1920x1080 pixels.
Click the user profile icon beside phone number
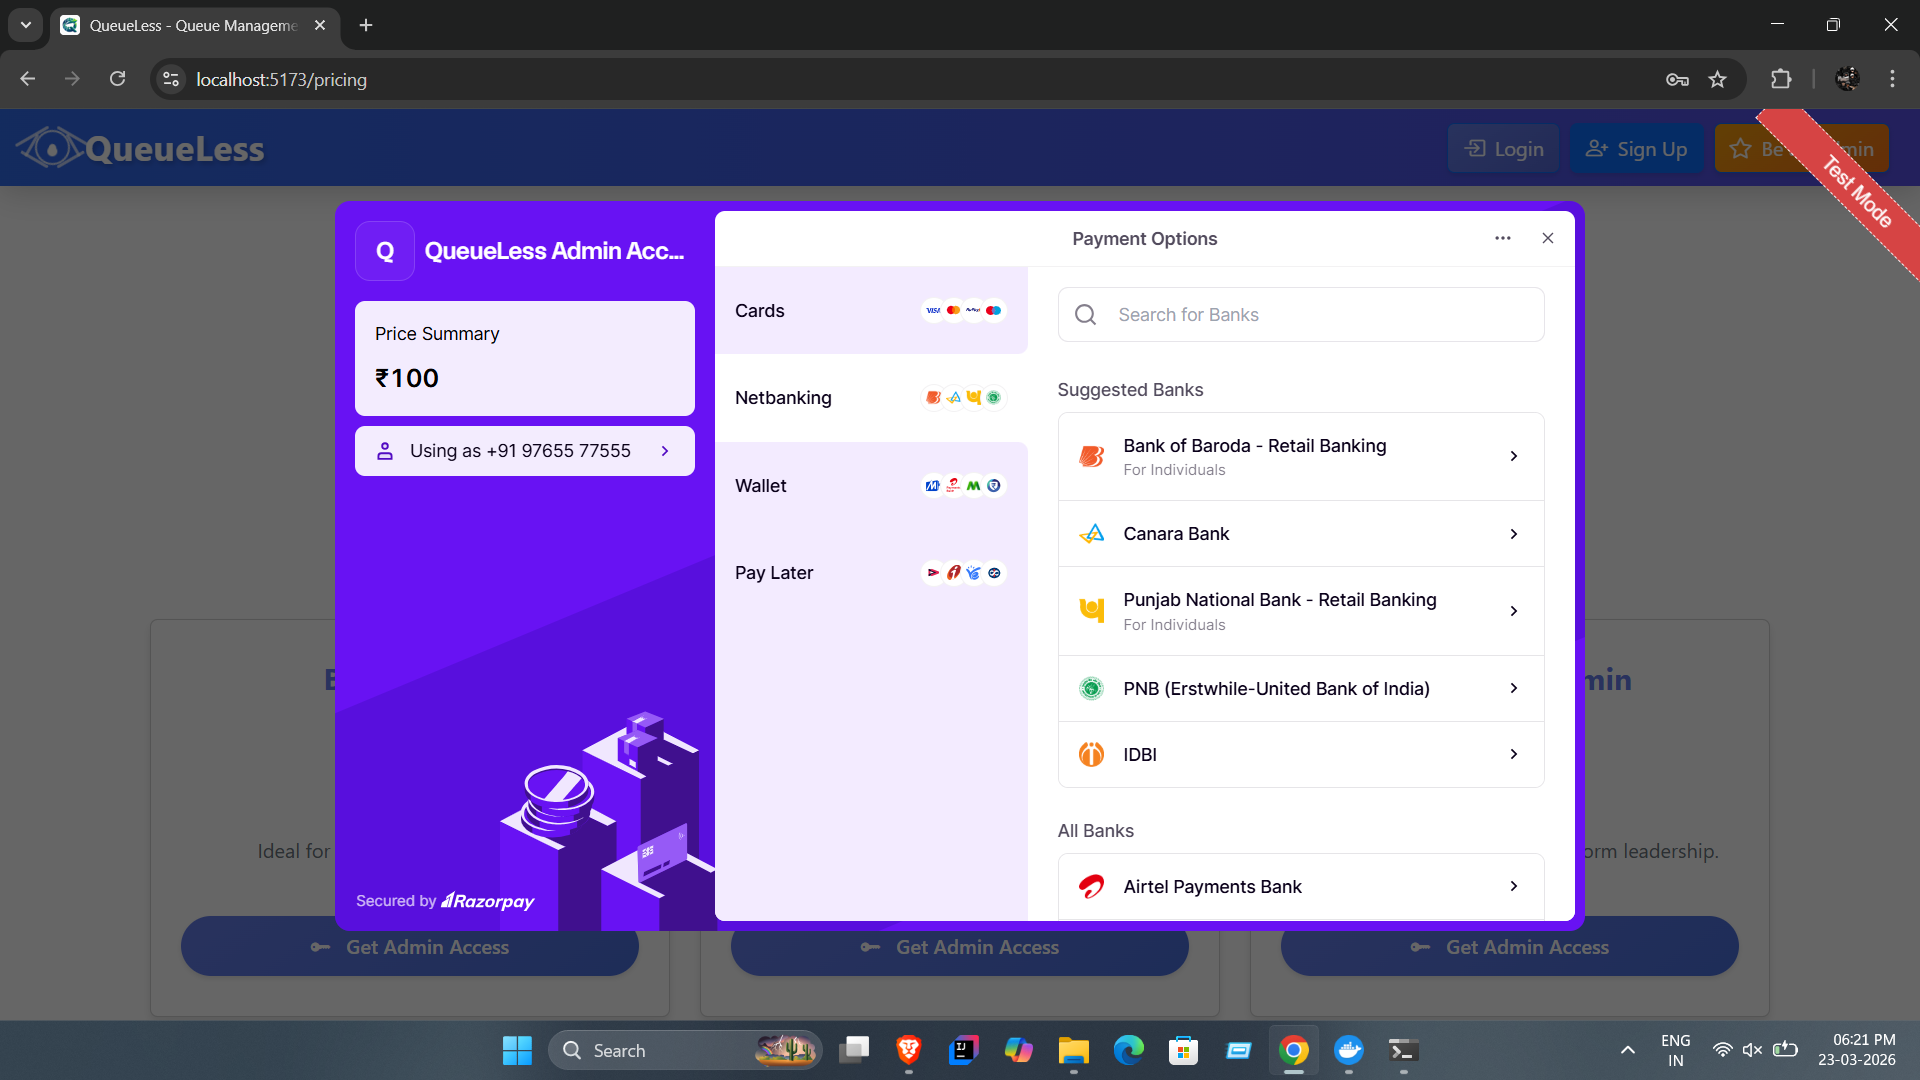click(385, 451)
